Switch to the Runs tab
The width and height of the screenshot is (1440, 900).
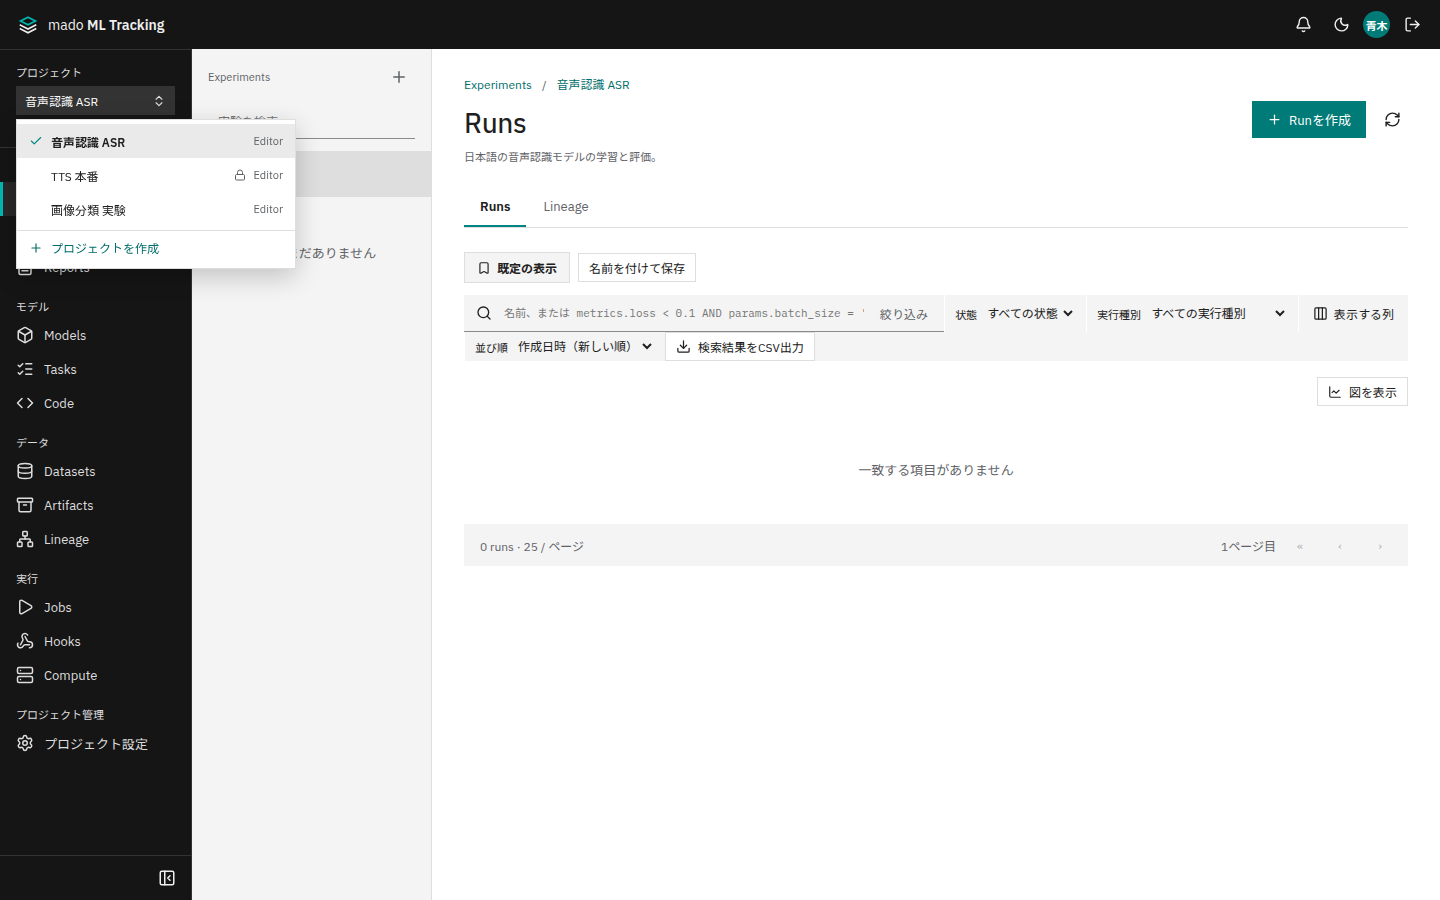coord(495,207)
